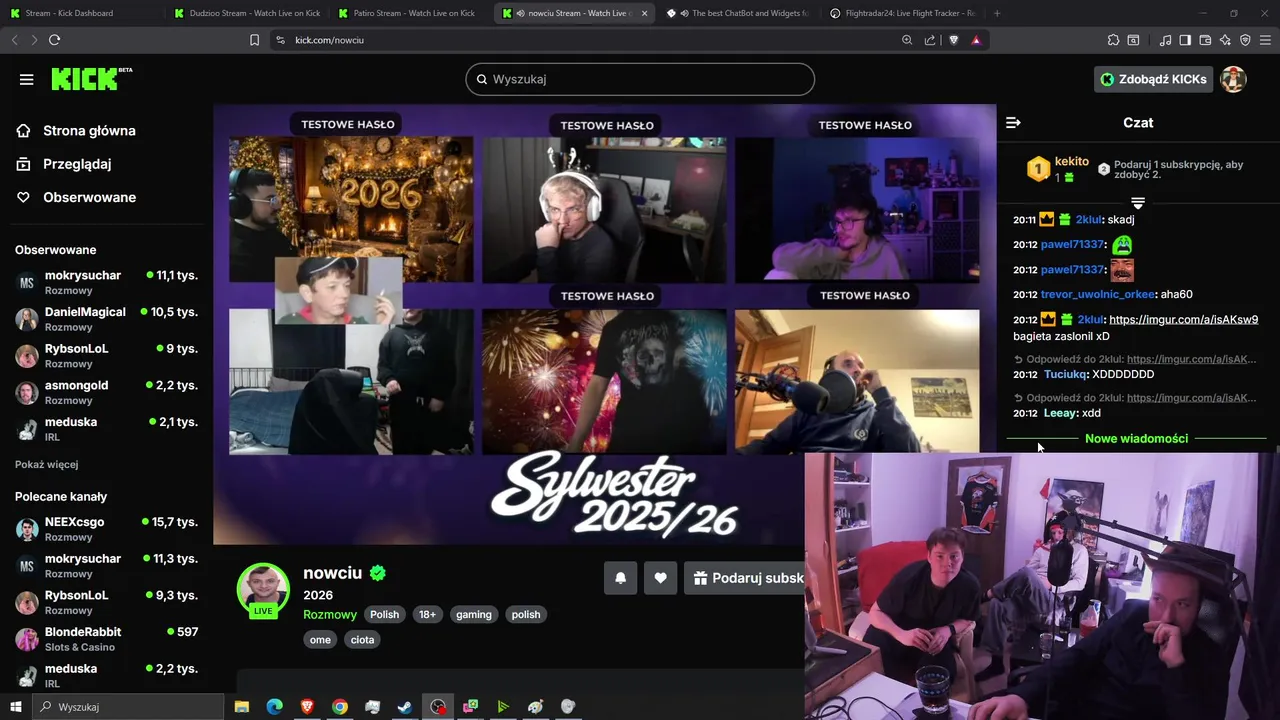Open the Windows Start menu

(15, 707)
